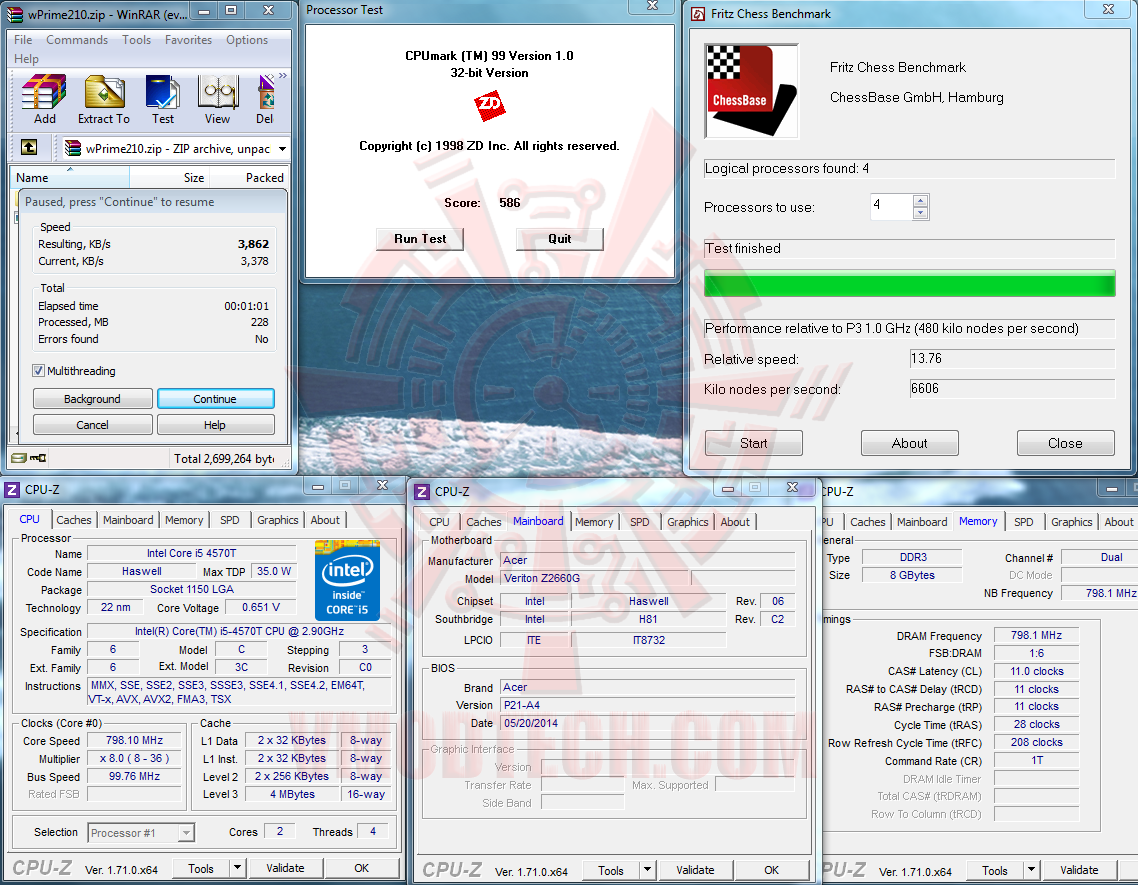Click the Background button in WinRAR
The image size is (1138, 885).
tap(92, 399)
